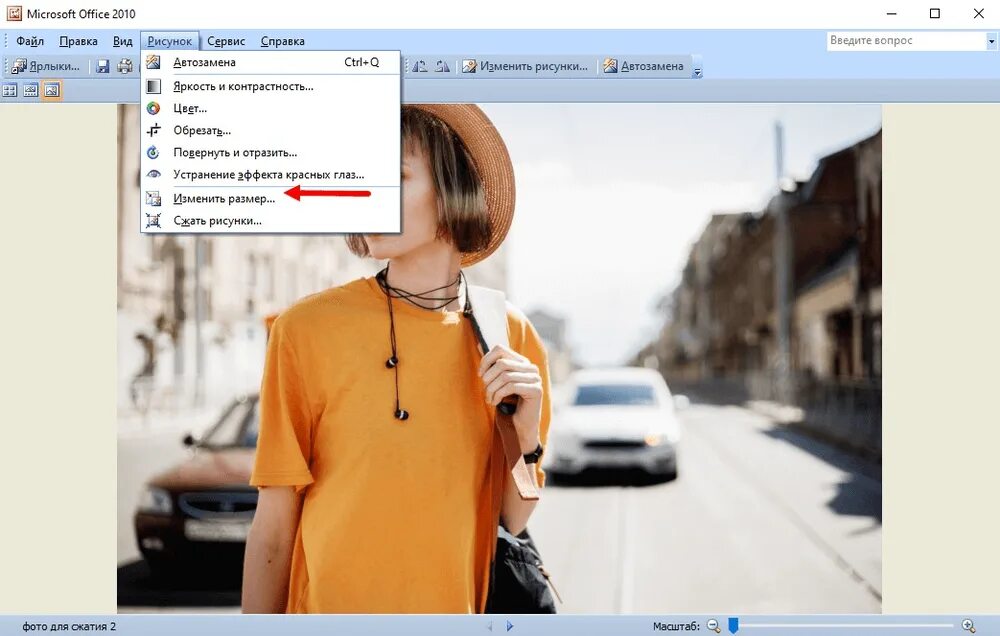Choose Сжать рисунки menu entry
Viewport: 1000px width, 636px height.
click(x=271, y=221)
